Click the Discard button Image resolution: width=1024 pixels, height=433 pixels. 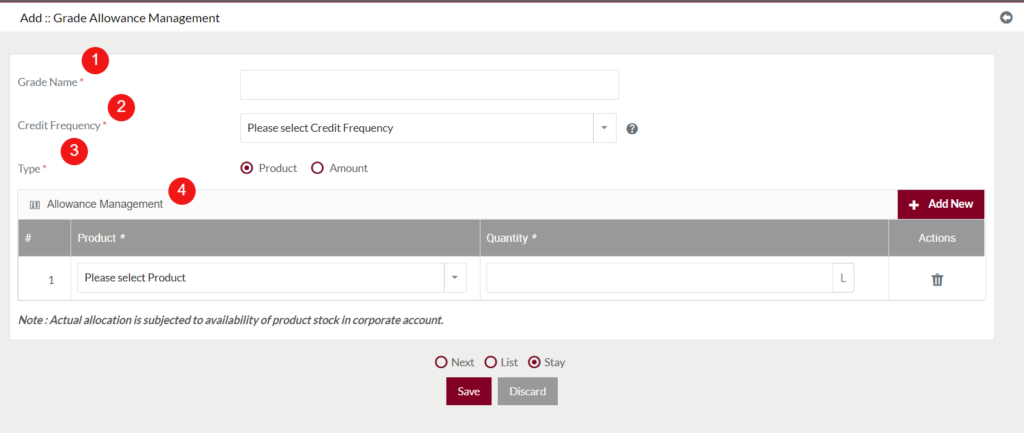[528, 391]
